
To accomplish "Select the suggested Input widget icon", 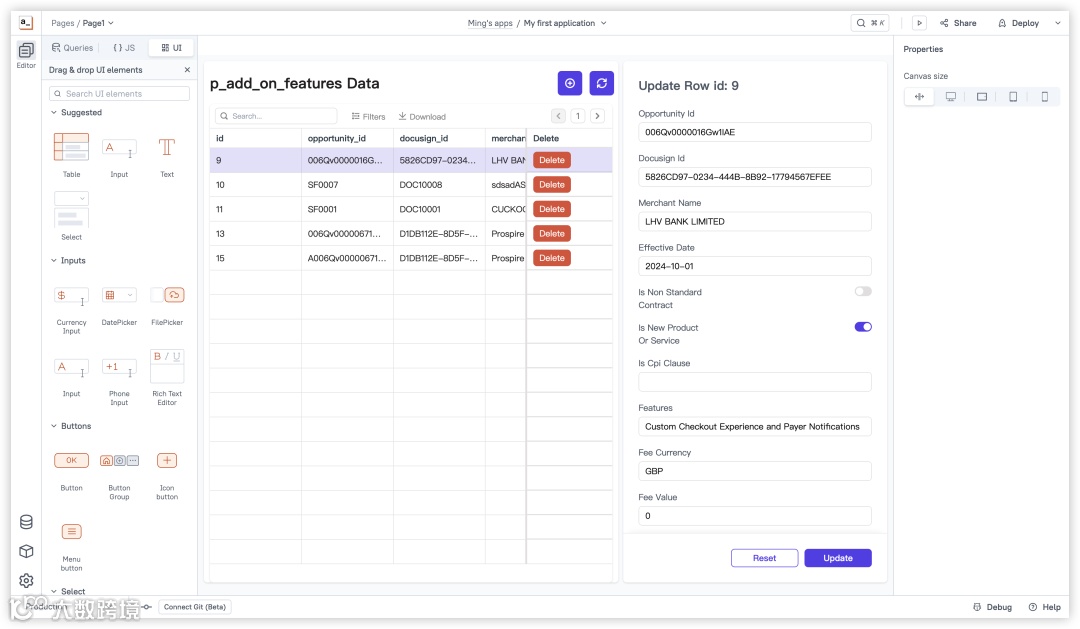I will pyautogui.click(x=119, y=147).
